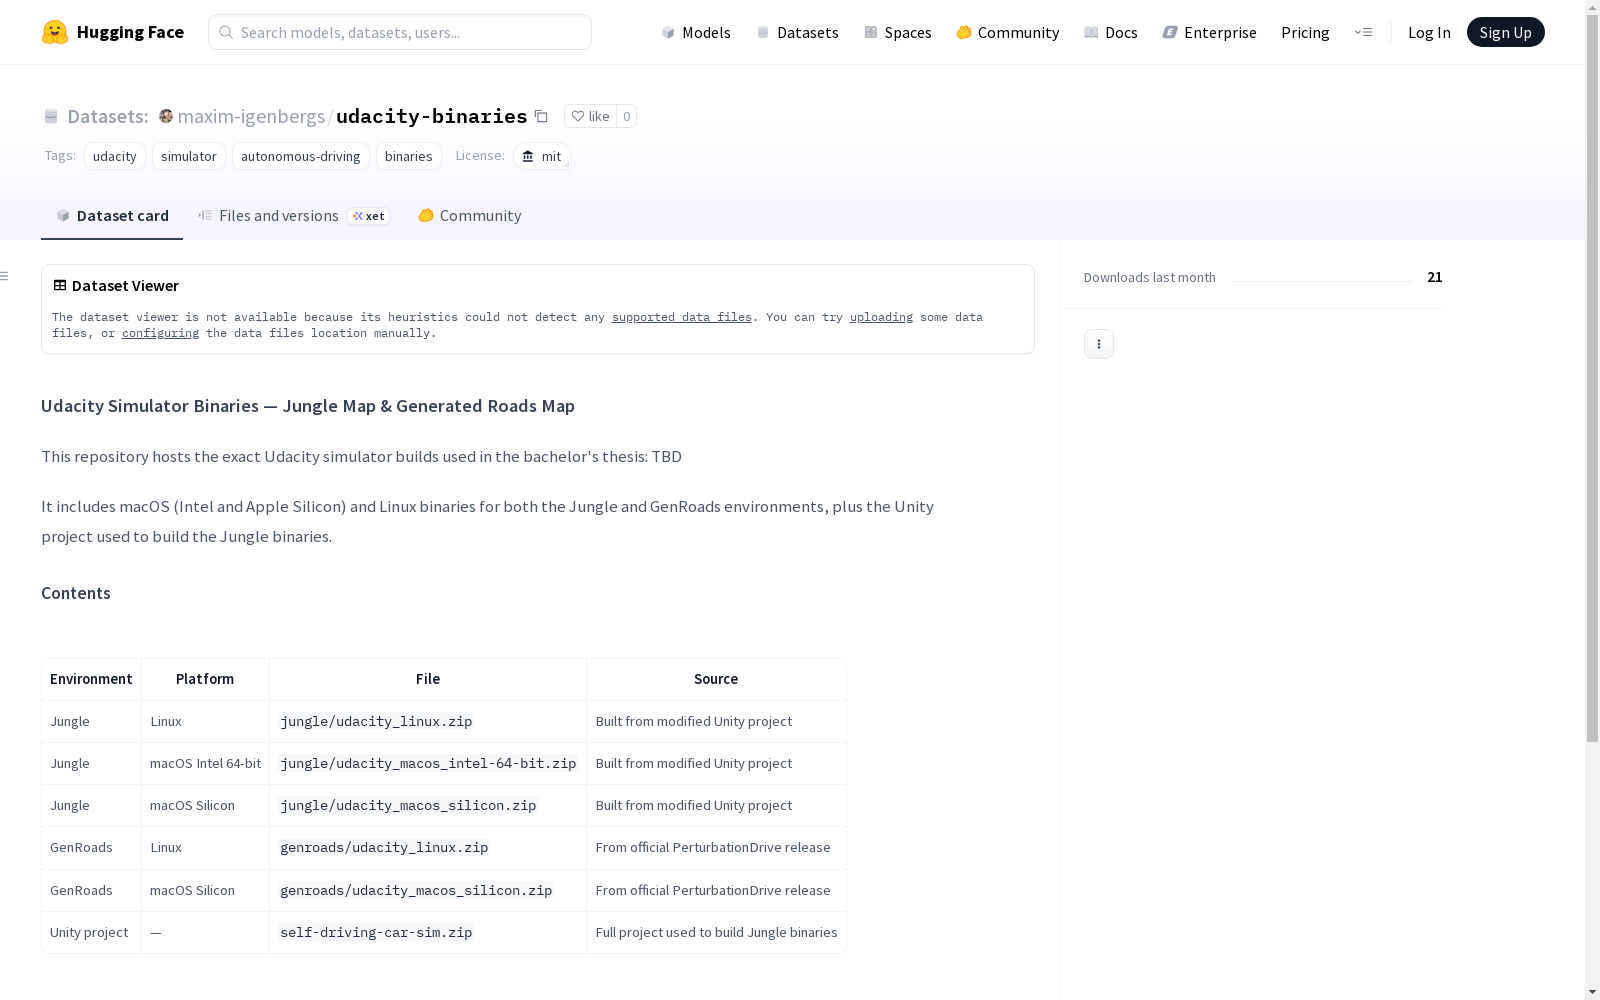Screen dimensions: 1600x1000
Task: Select the autonomous-driving tag
Action: pyautogui.click(x=301, y=156)
